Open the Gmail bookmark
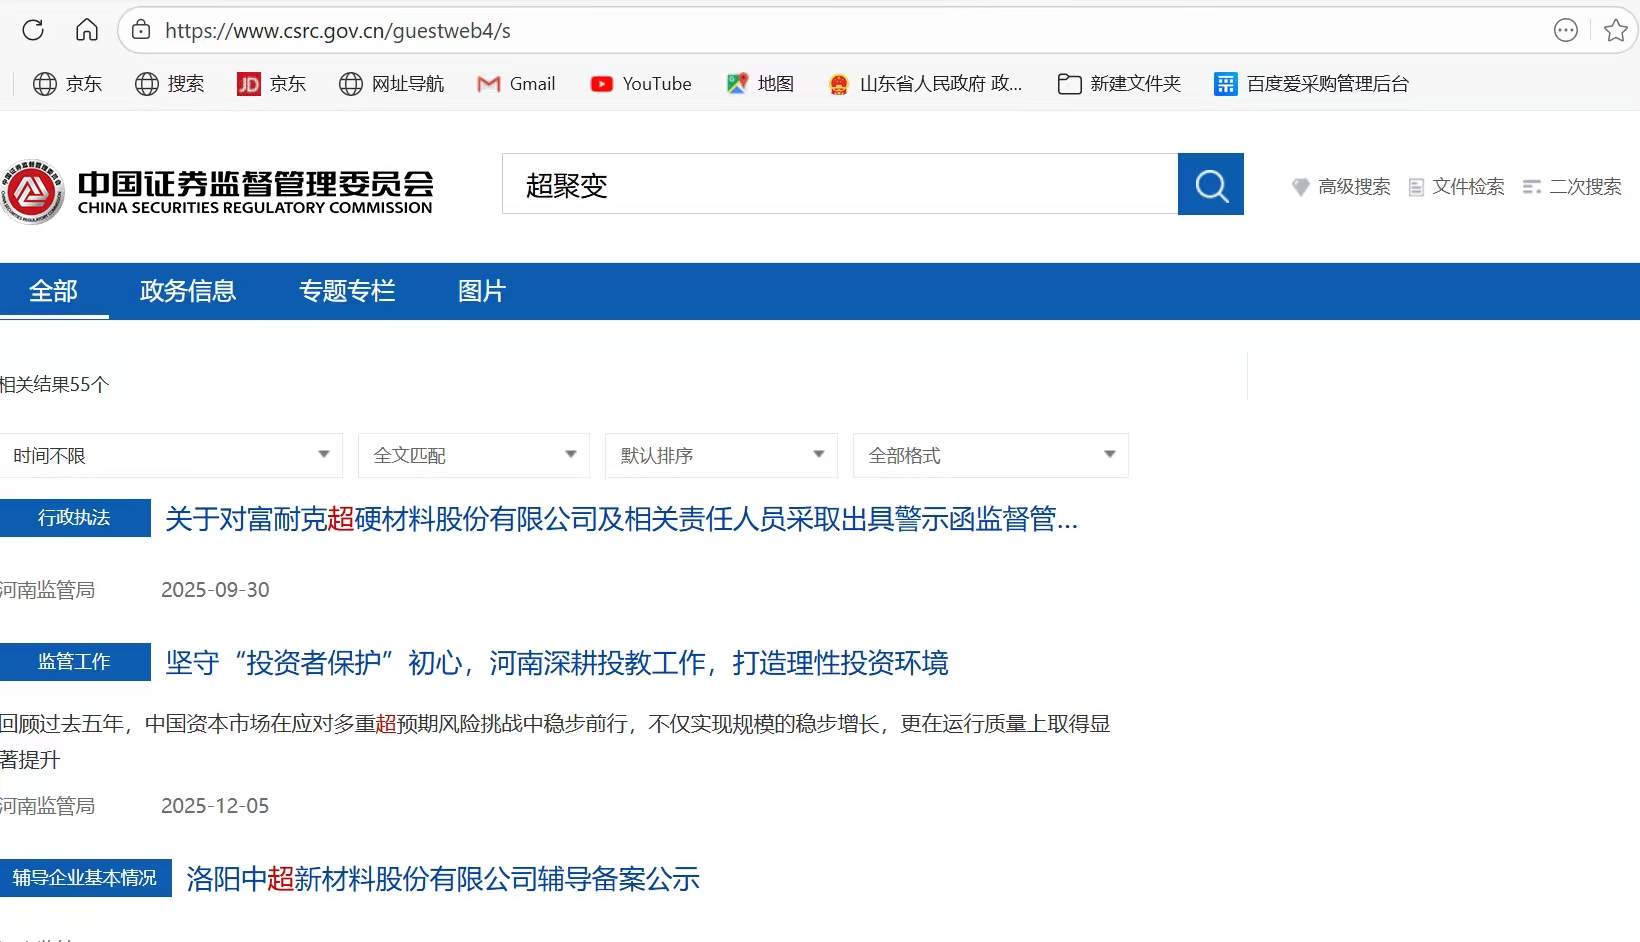The width and height of the screenshot is (1640, 942). click(516, 84)
